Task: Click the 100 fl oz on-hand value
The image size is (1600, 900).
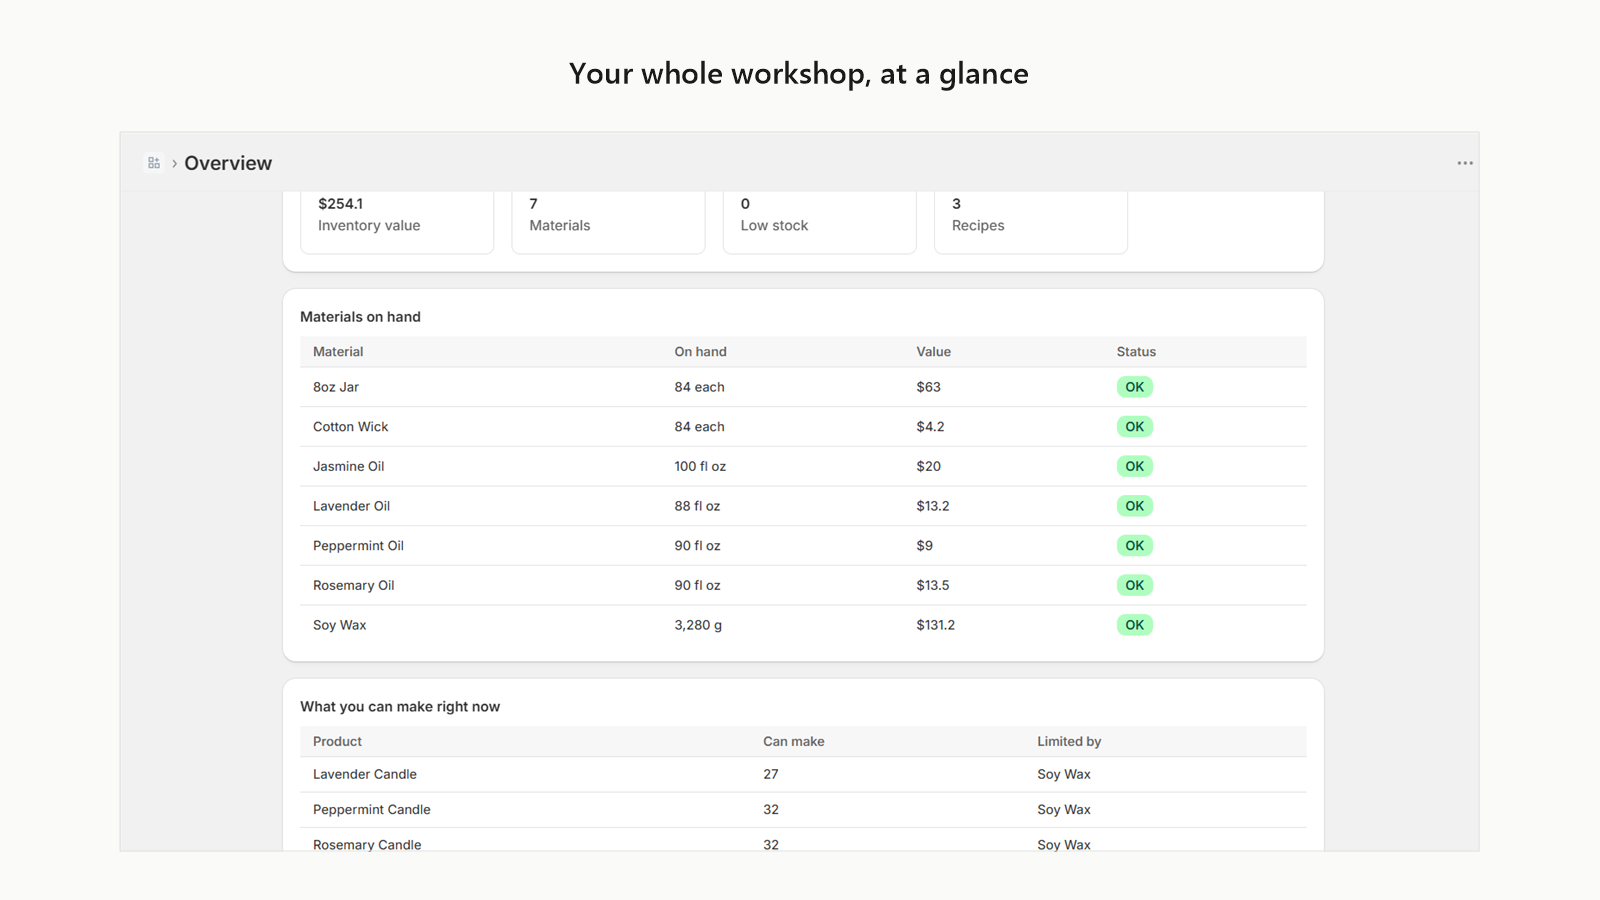Action: pos(700,466)
